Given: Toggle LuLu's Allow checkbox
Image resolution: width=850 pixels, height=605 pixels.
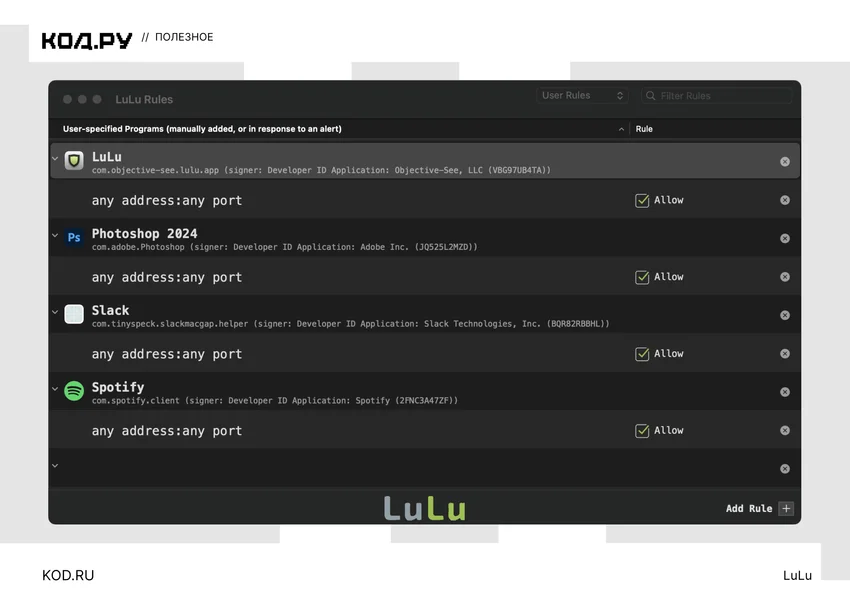Looking at the screenshot, I should click(642, 201).
